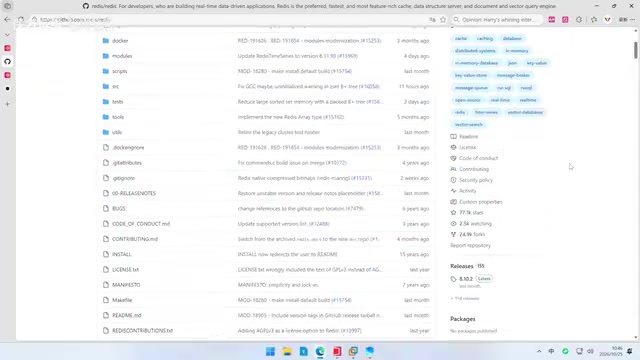640x360 pixels.
Task: Add a new tab with the plus icon
Action: tap(7, 104)
